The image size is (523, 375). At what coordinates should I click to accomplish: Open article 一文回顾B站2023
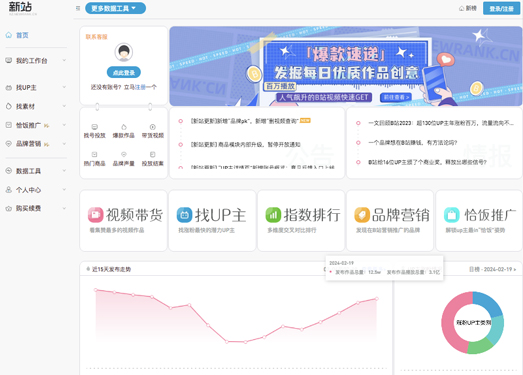pos(441,123)
